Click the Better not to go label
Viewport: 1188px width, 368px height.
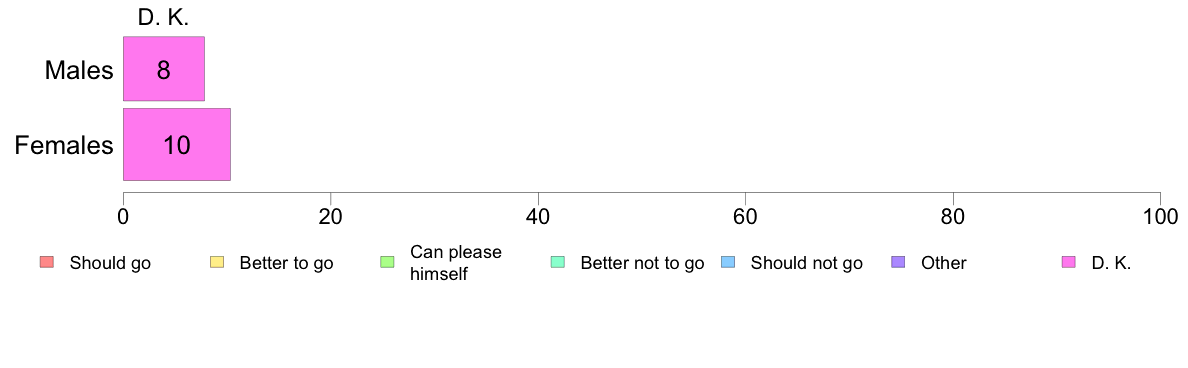click(x=642, y=264)
